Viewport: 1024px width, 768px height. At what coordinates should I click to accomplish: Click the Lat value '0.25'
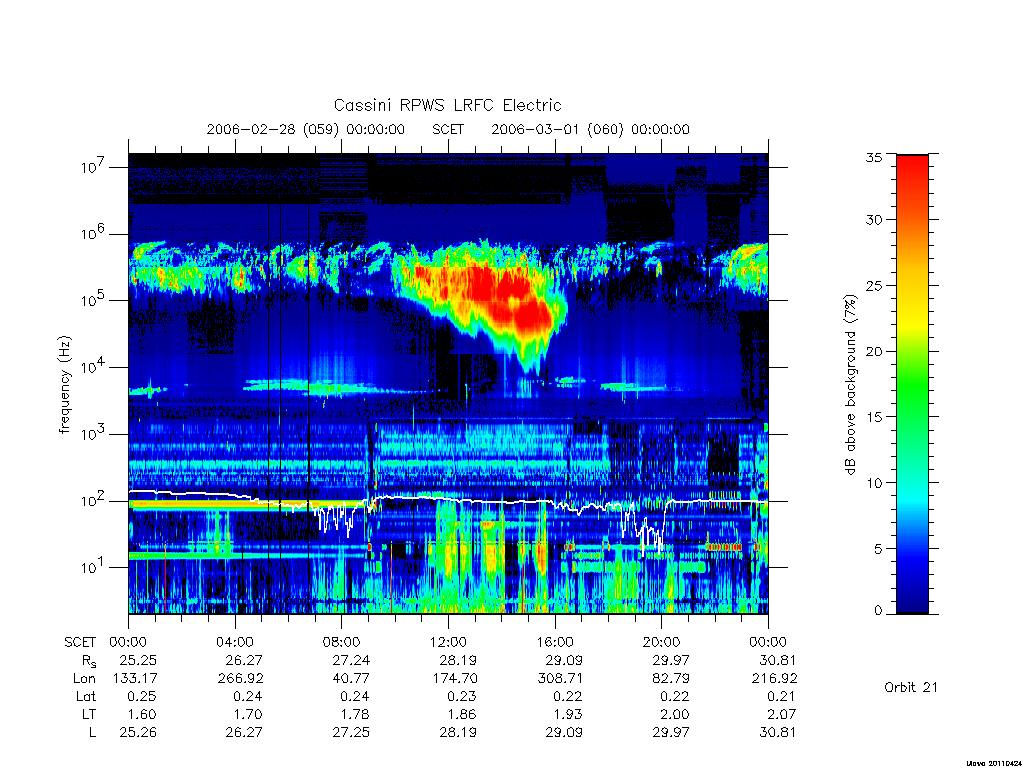(x=142, y=697)
